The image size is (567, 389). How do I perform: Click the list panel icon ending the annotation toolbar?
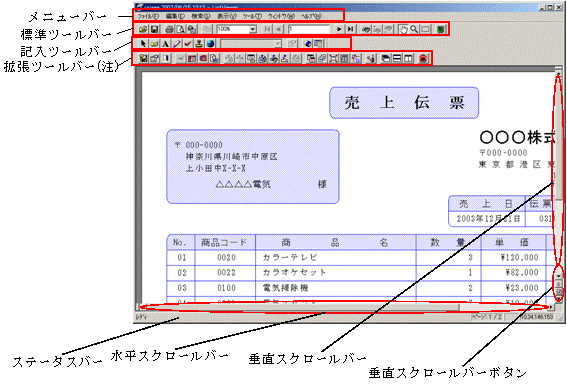(x=318, y=44)
